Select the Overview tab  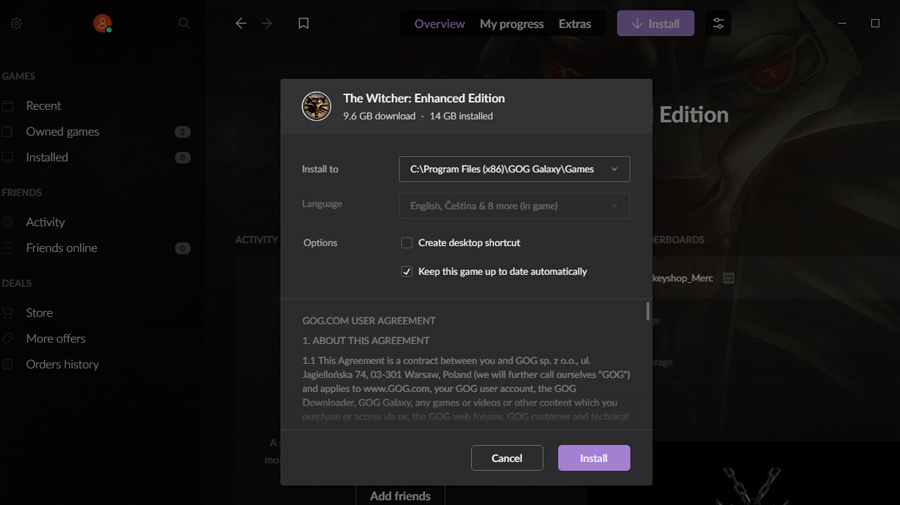pos(440,24)
